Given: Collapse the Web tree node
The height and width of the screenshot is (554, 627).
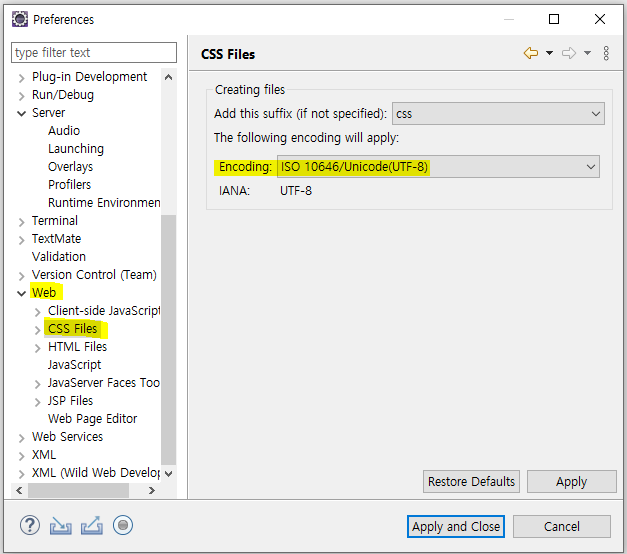Looking at the screenshot, I should (22, 293).
